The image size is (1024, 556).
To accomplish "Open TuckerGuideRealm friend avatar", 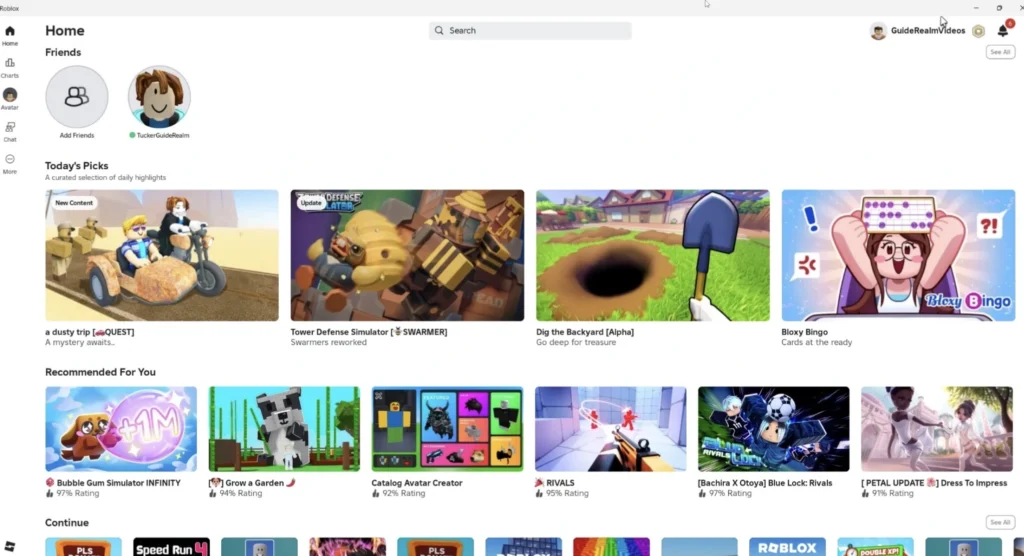I will coord(159,97).
